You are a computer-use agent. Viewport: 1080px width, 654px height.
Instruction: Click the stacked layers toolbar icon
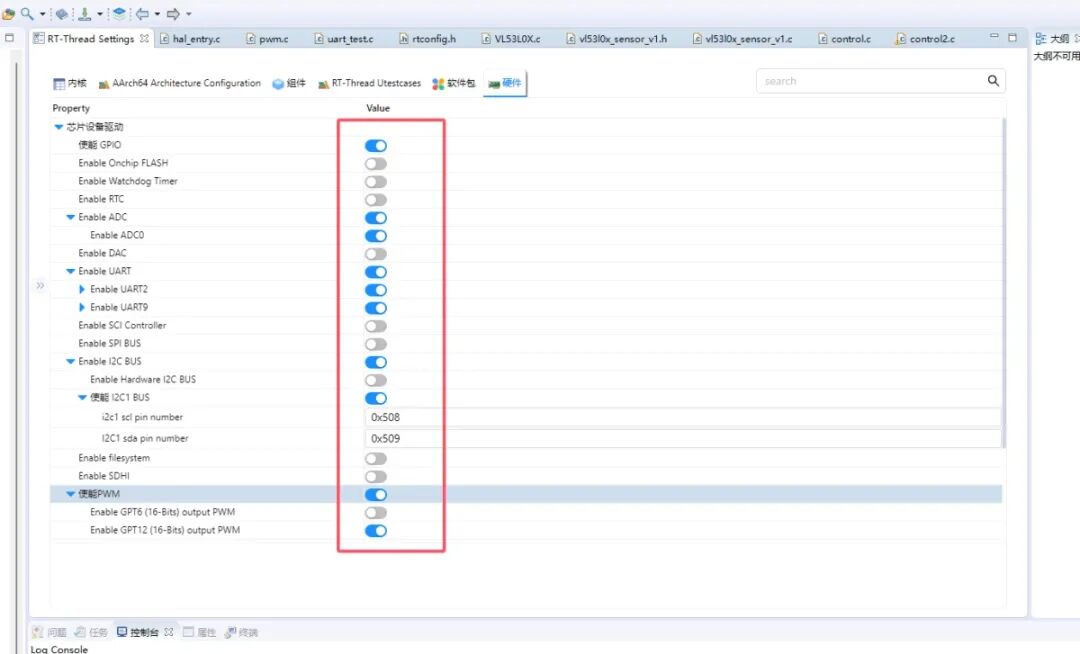tap(119, 14)
